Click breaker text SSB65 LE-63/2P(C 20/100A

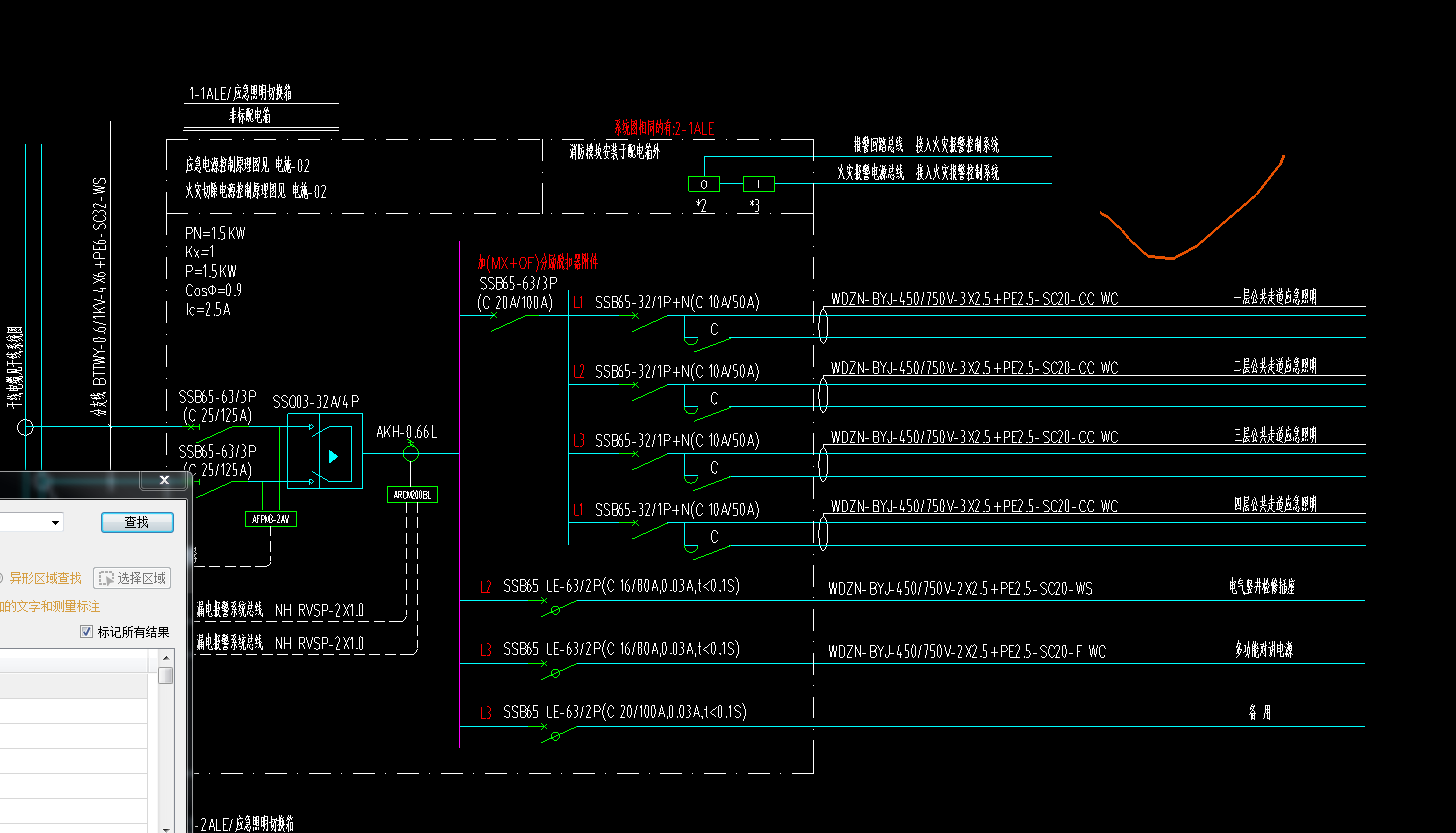tap(625, 712)
